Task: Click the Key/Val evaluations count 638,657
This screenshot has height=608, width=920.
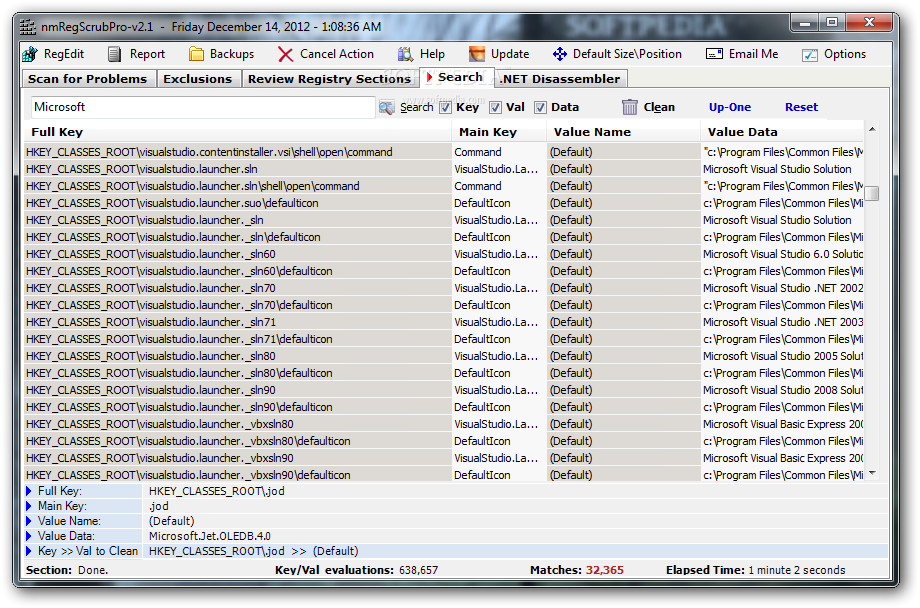Action: coord(418,570)
